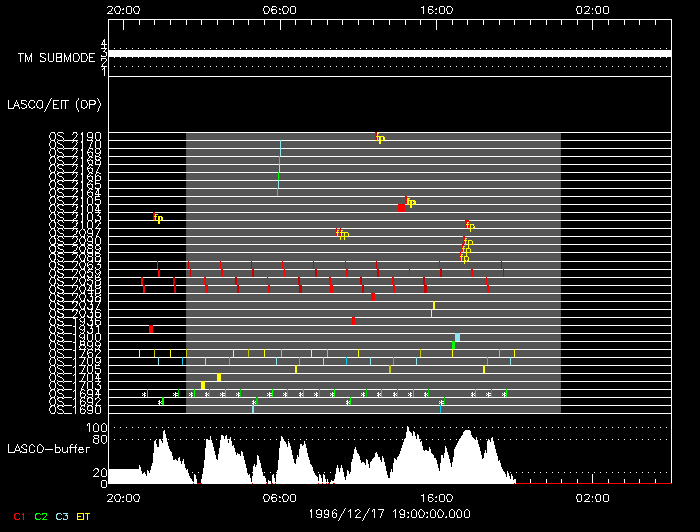
Task: Click the yellow block on the OS_1704 row
Action: click(219, 377)
